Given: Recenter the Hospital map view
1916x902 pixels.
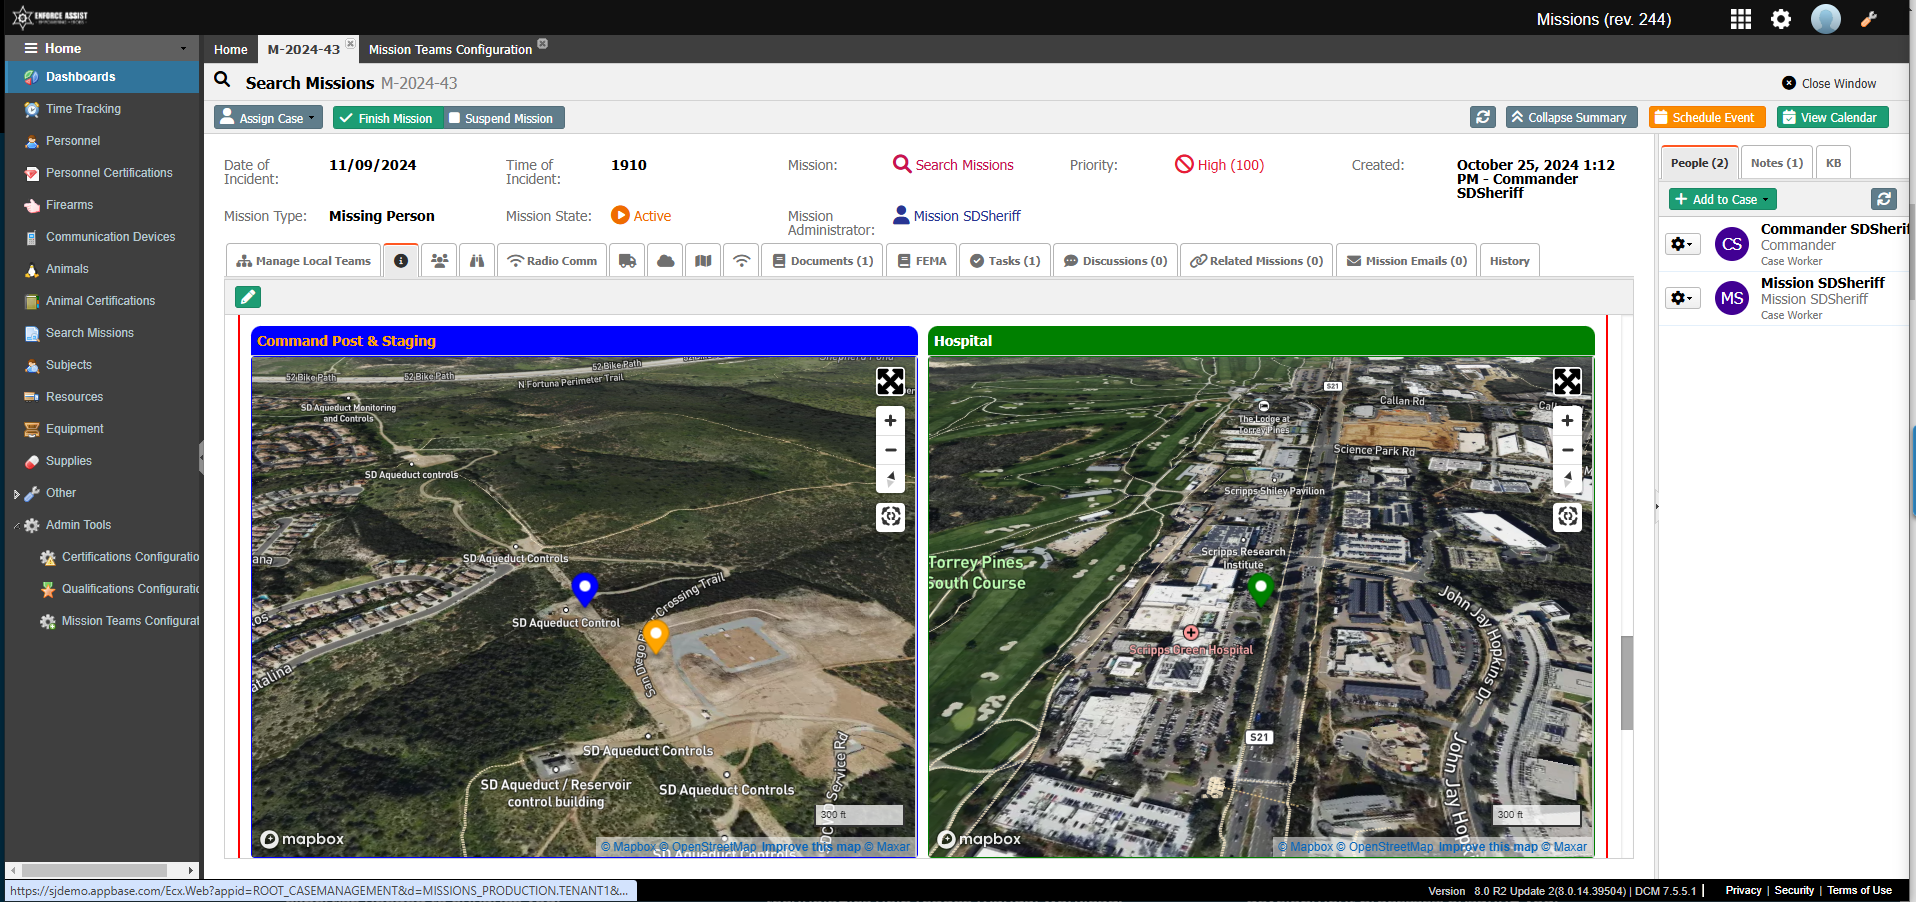Looking at the screenshot, I should (1567, 517).
